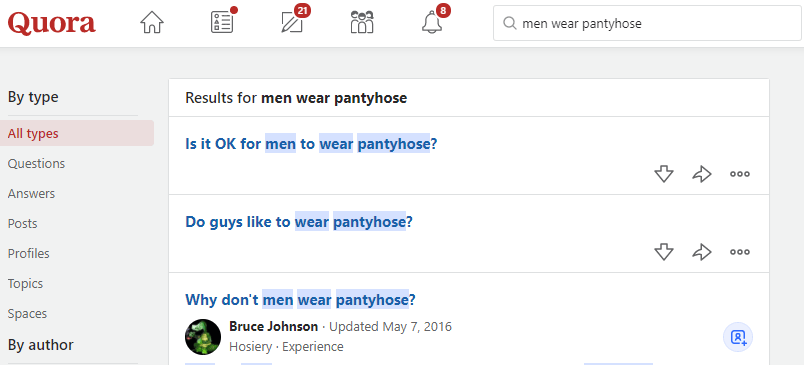Open more options for "Do guys like" question
804x365 pixels.
pyautogui.click(x=740, y=252)
